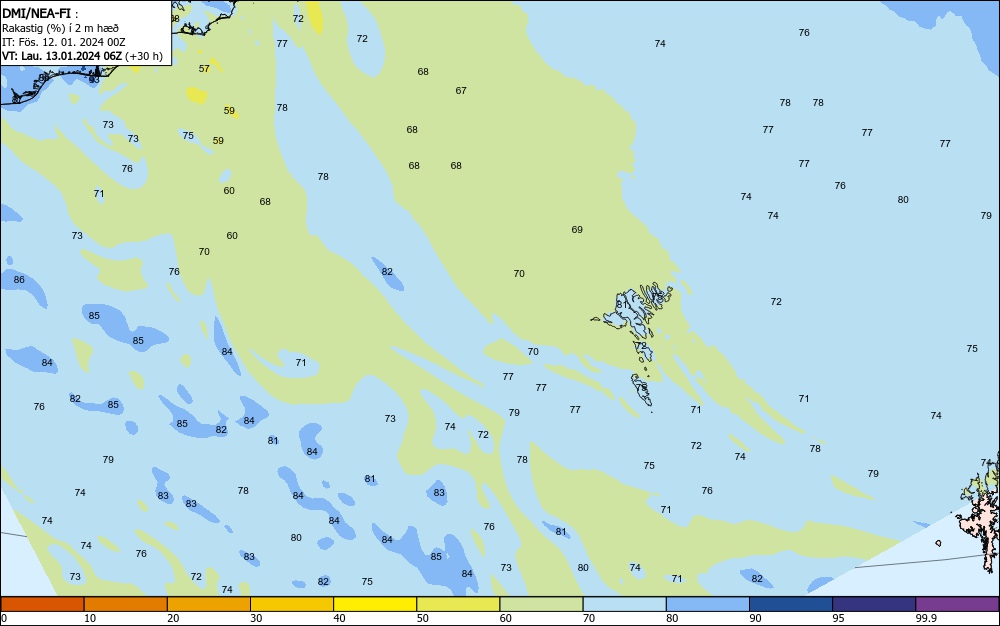1000x626 pixels.
Task: Choose the purple above-99.9 legend swatch
Action: click(x=957, y=604)
